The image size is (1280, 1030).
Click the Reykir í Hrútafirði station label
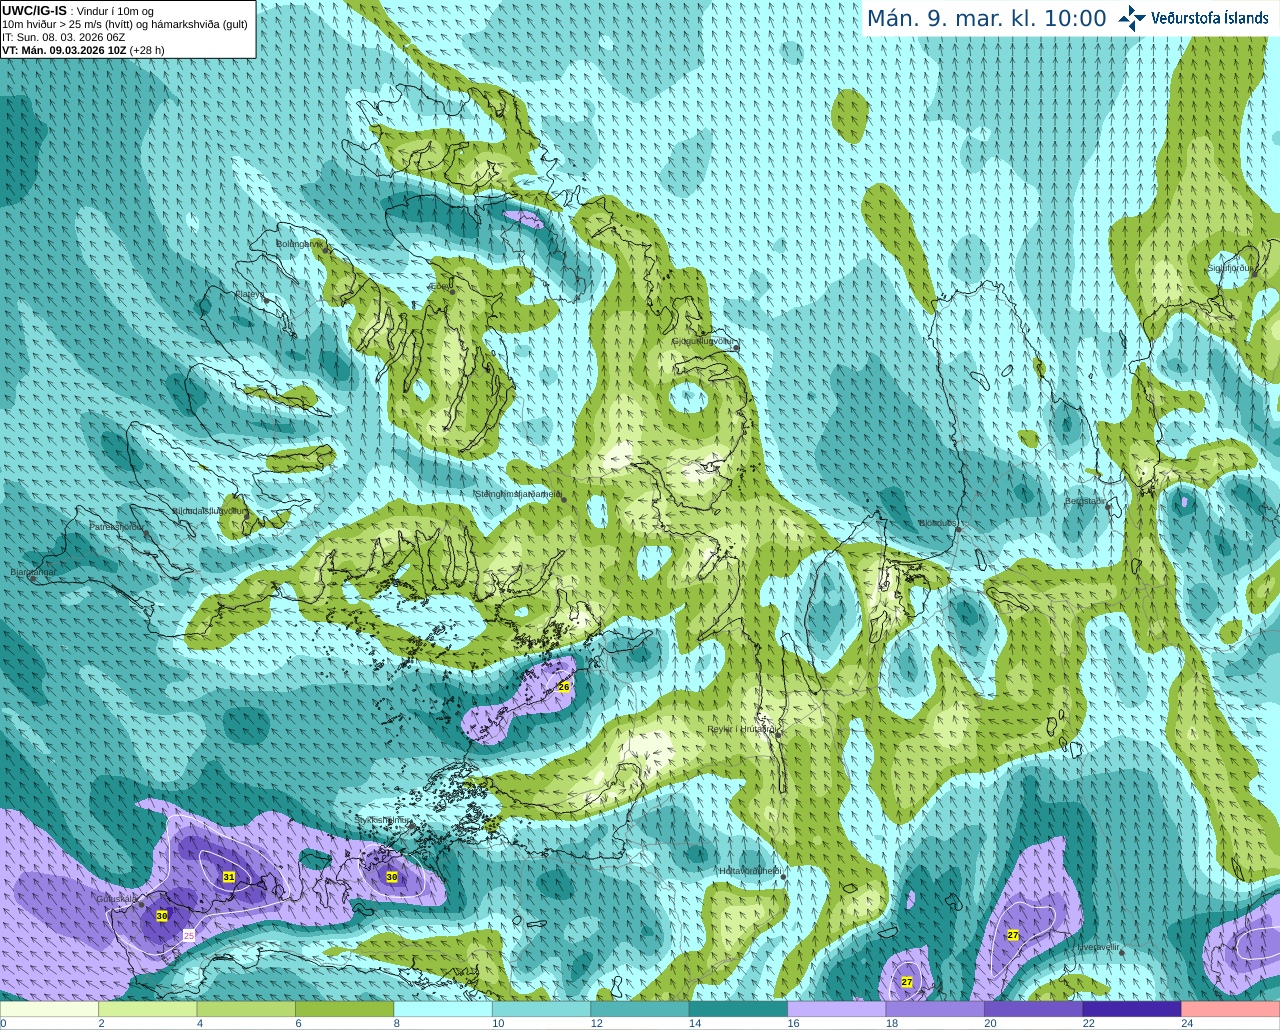click(741, 729)
